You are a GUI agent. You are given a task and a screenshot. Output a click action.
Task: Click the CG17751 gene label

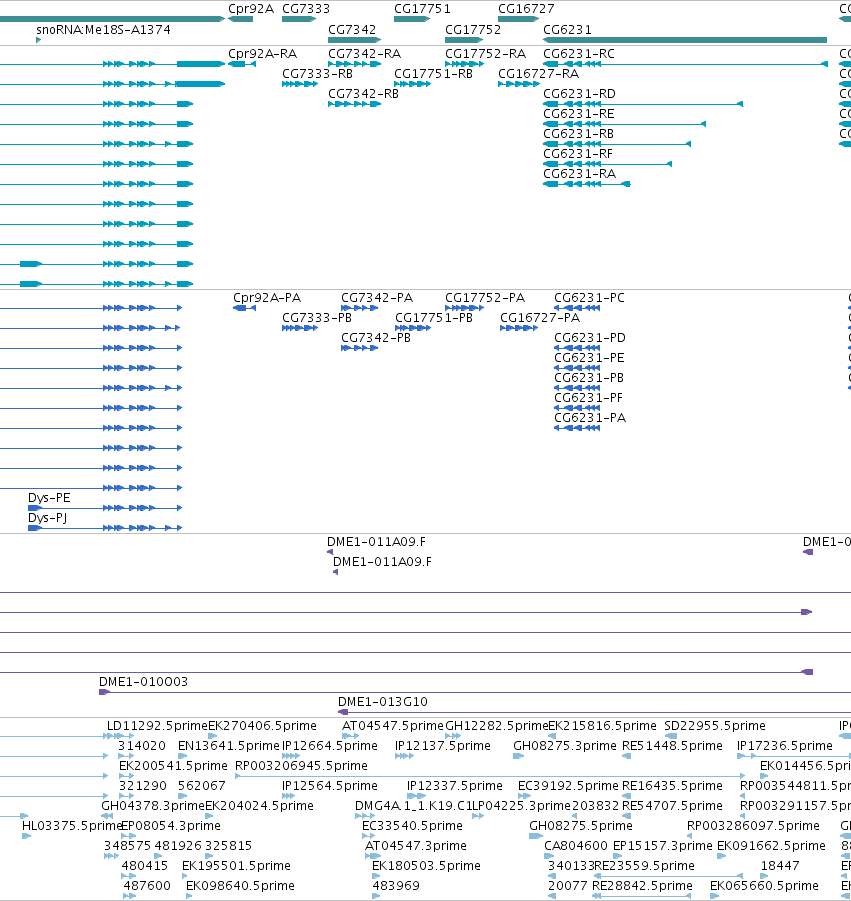(422, 9)
